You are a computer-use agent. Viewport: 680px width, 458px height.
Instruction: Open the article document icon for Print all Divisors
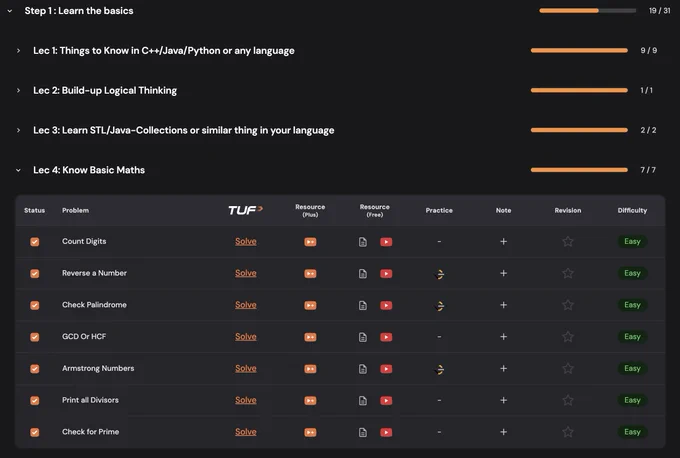363,400
